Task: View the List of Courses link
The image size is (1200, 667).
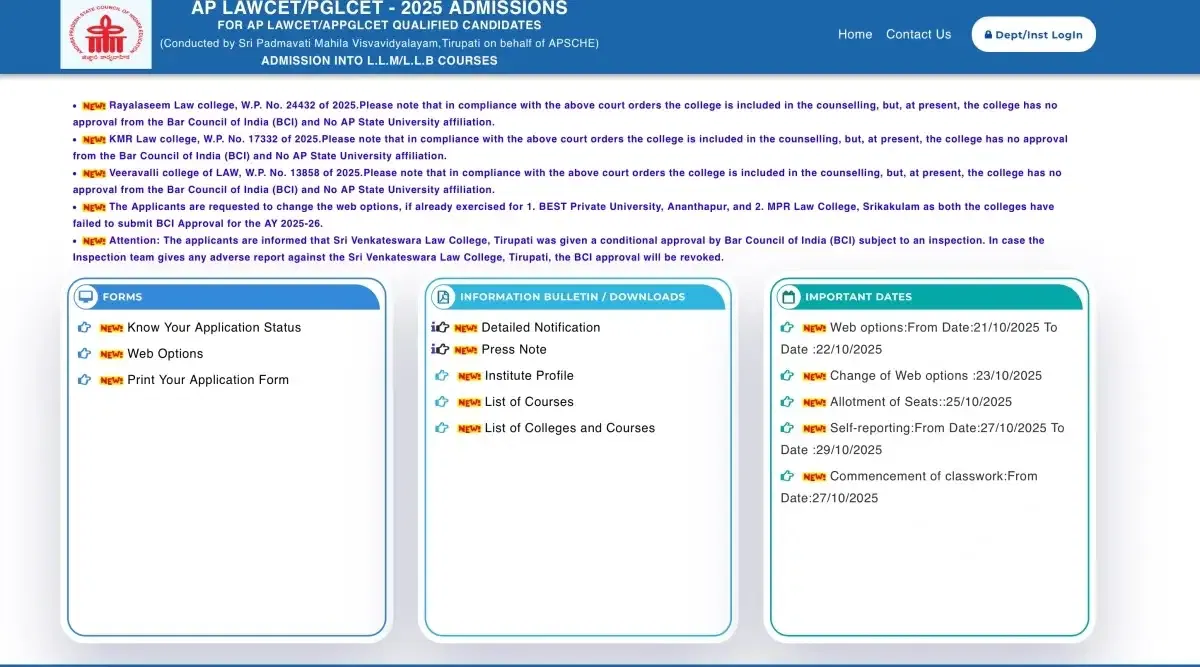Action: pyautogui.click(x=529, y=402)
